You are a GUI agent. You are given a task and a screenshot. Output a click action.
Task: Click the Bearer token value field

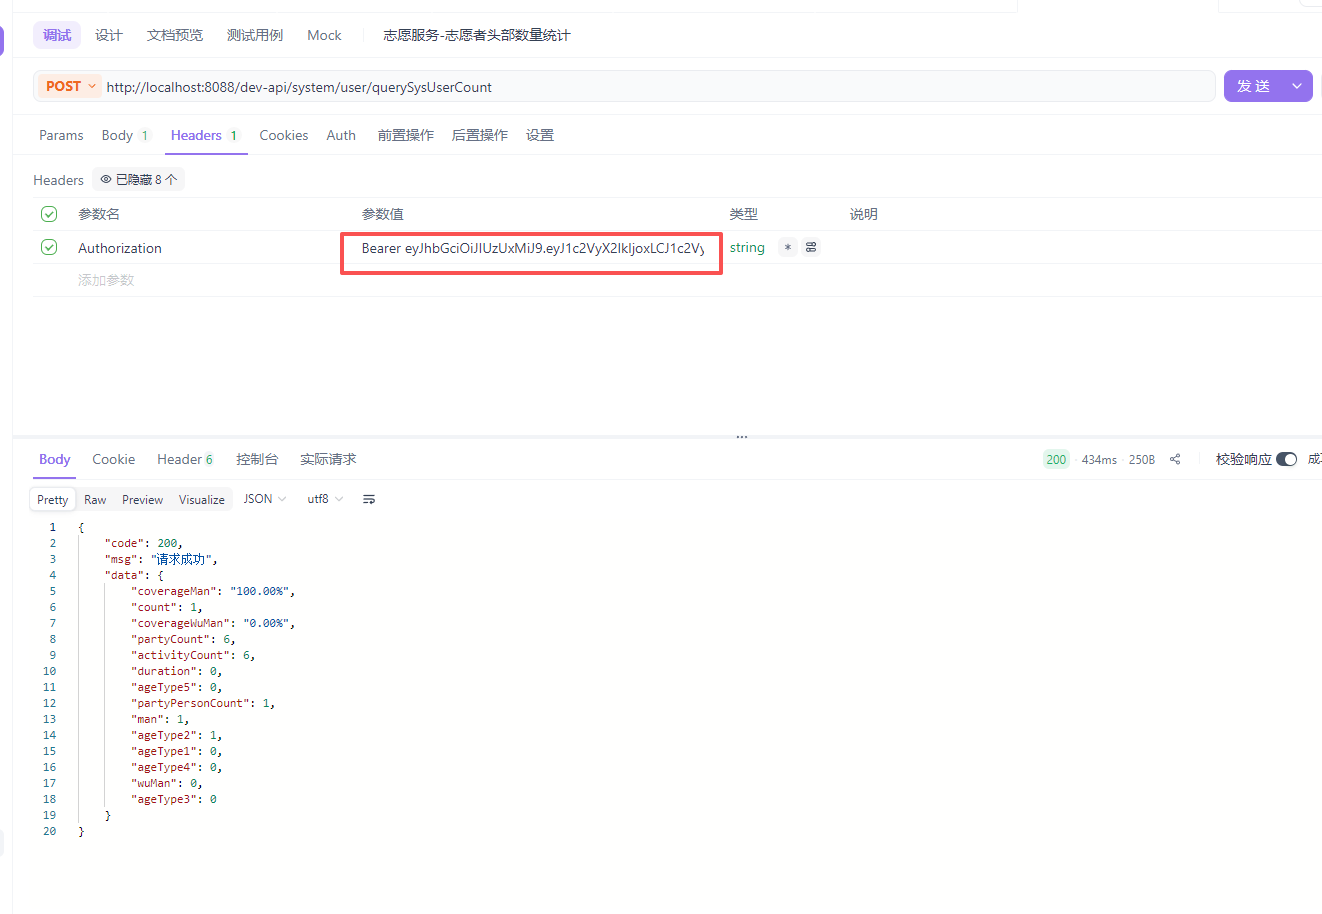pos(532,248)
